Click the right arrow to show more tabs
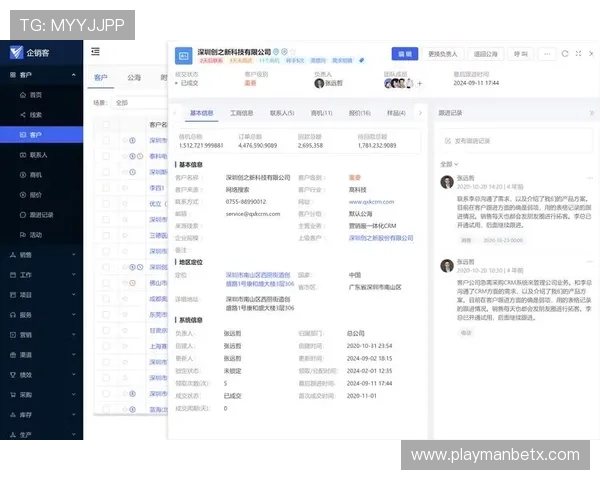600x480 pixels. pos(420,113)
